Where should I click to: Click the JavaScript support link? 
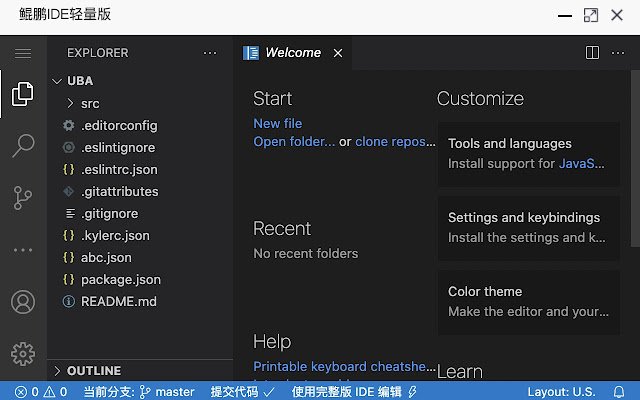pyautogui.click(x=581, y=164)
